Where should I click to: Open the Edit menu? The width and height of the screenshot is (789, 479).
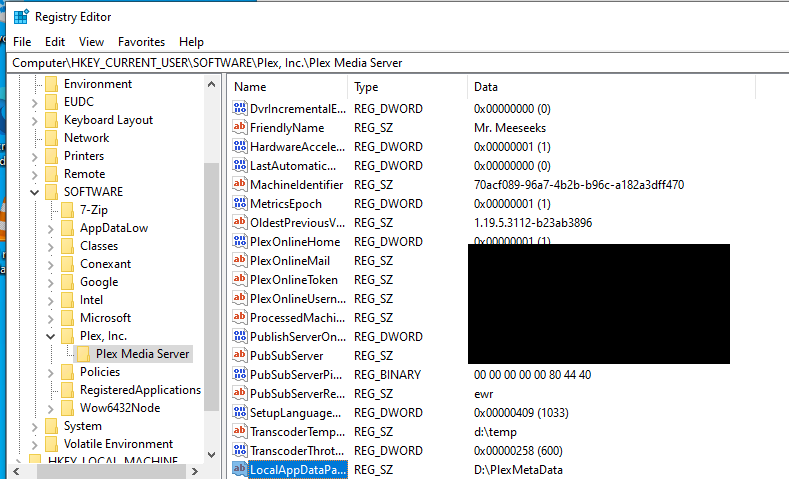pyautogui.click(x=55, y=42)
